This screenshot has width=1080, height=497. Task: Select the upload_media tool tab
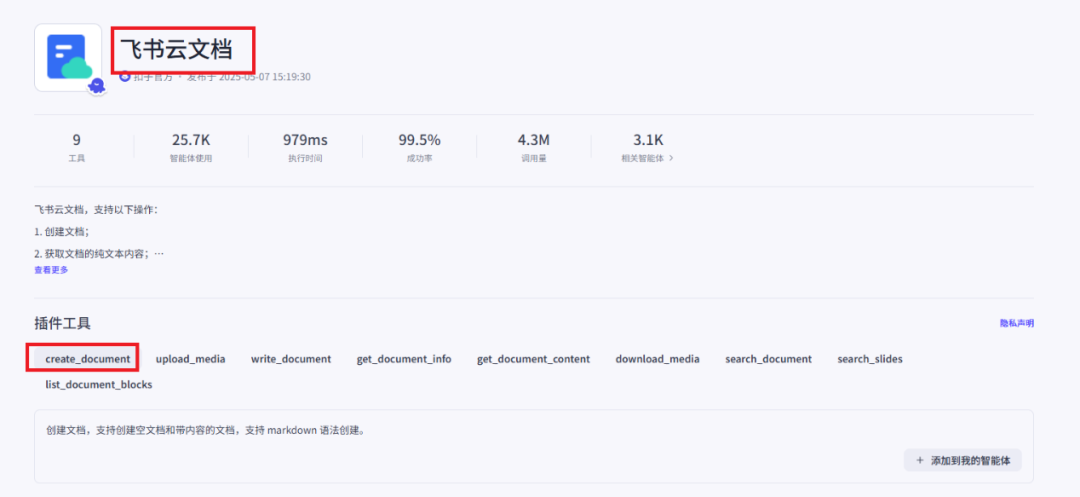click(x=190, y=359)
